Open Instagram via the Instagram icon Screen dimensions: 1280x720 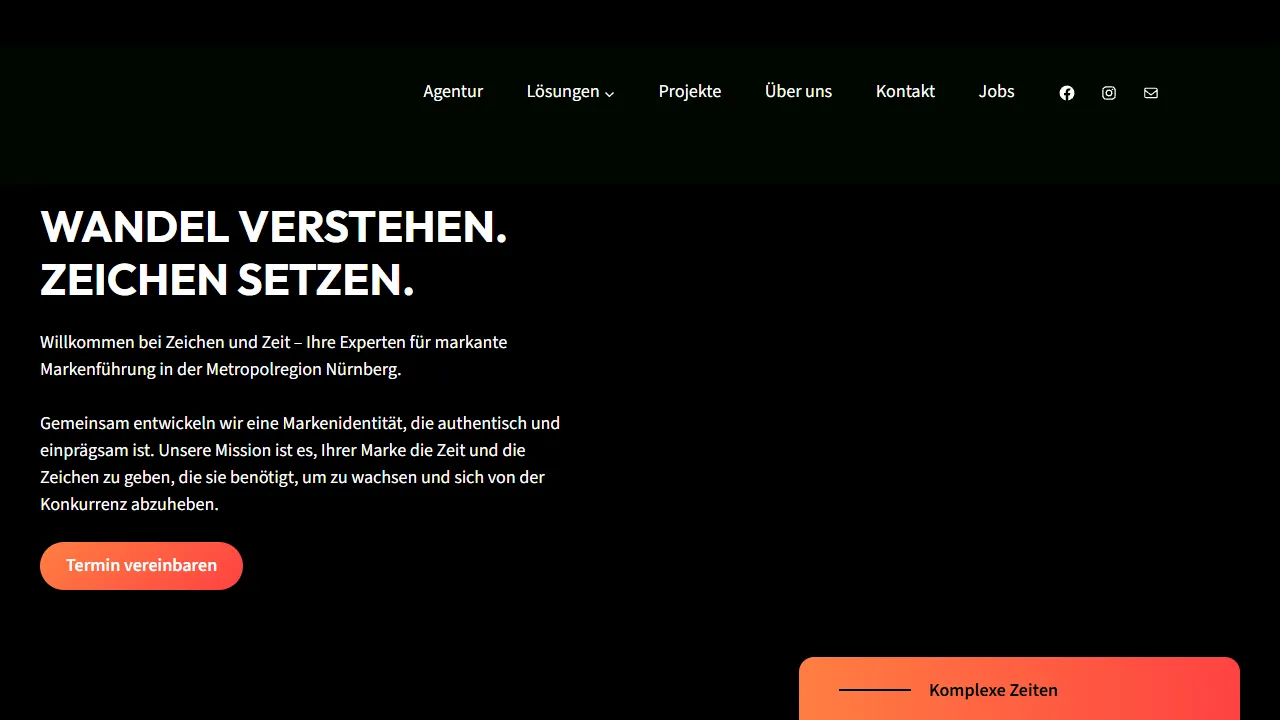[x=1108, y=92]
